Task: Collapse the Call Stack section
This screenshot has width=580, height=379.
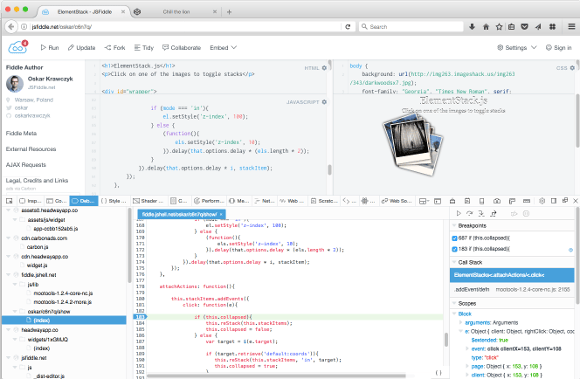Action: coord(454,262)
